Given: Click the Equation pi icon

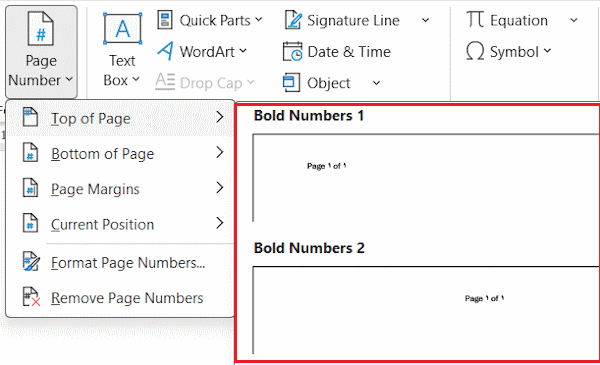Looking at the screenshot, I should [x=475, y=19].
